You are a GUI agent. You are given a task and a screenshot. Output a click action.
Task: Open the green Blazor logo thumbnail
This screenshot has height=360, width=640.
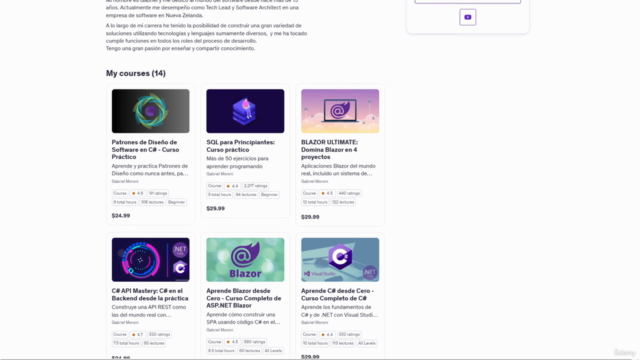[x=245, y=260]
